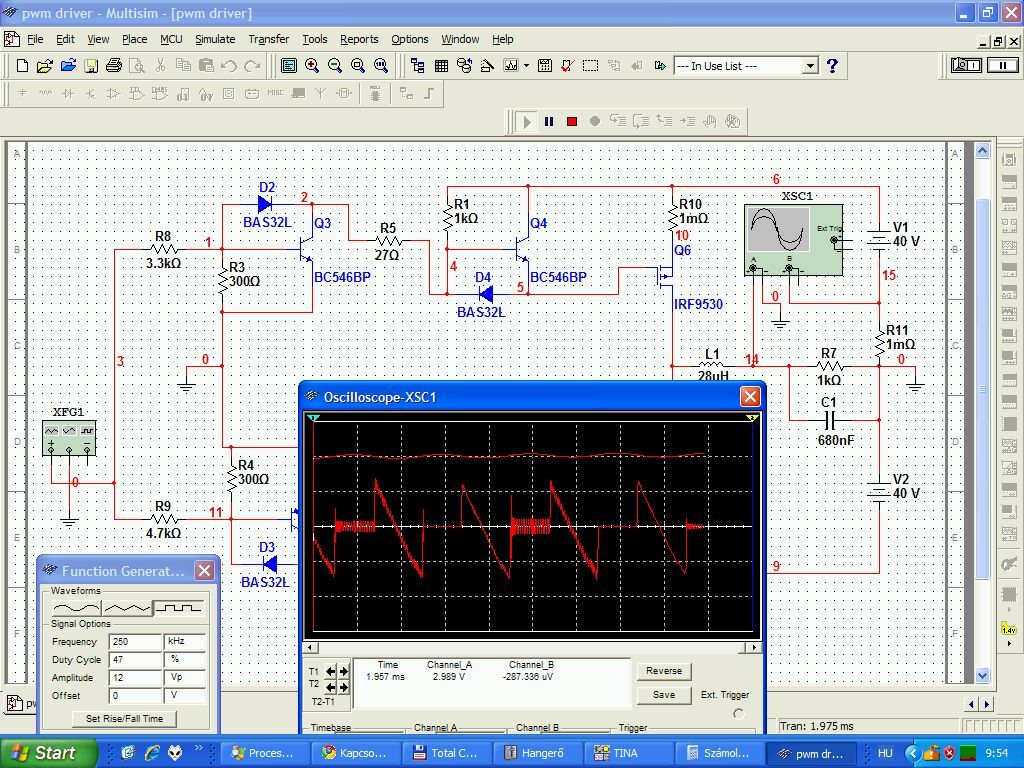Click the help question mark icon
1024x768 pixels.
click(x=832, y=66)
